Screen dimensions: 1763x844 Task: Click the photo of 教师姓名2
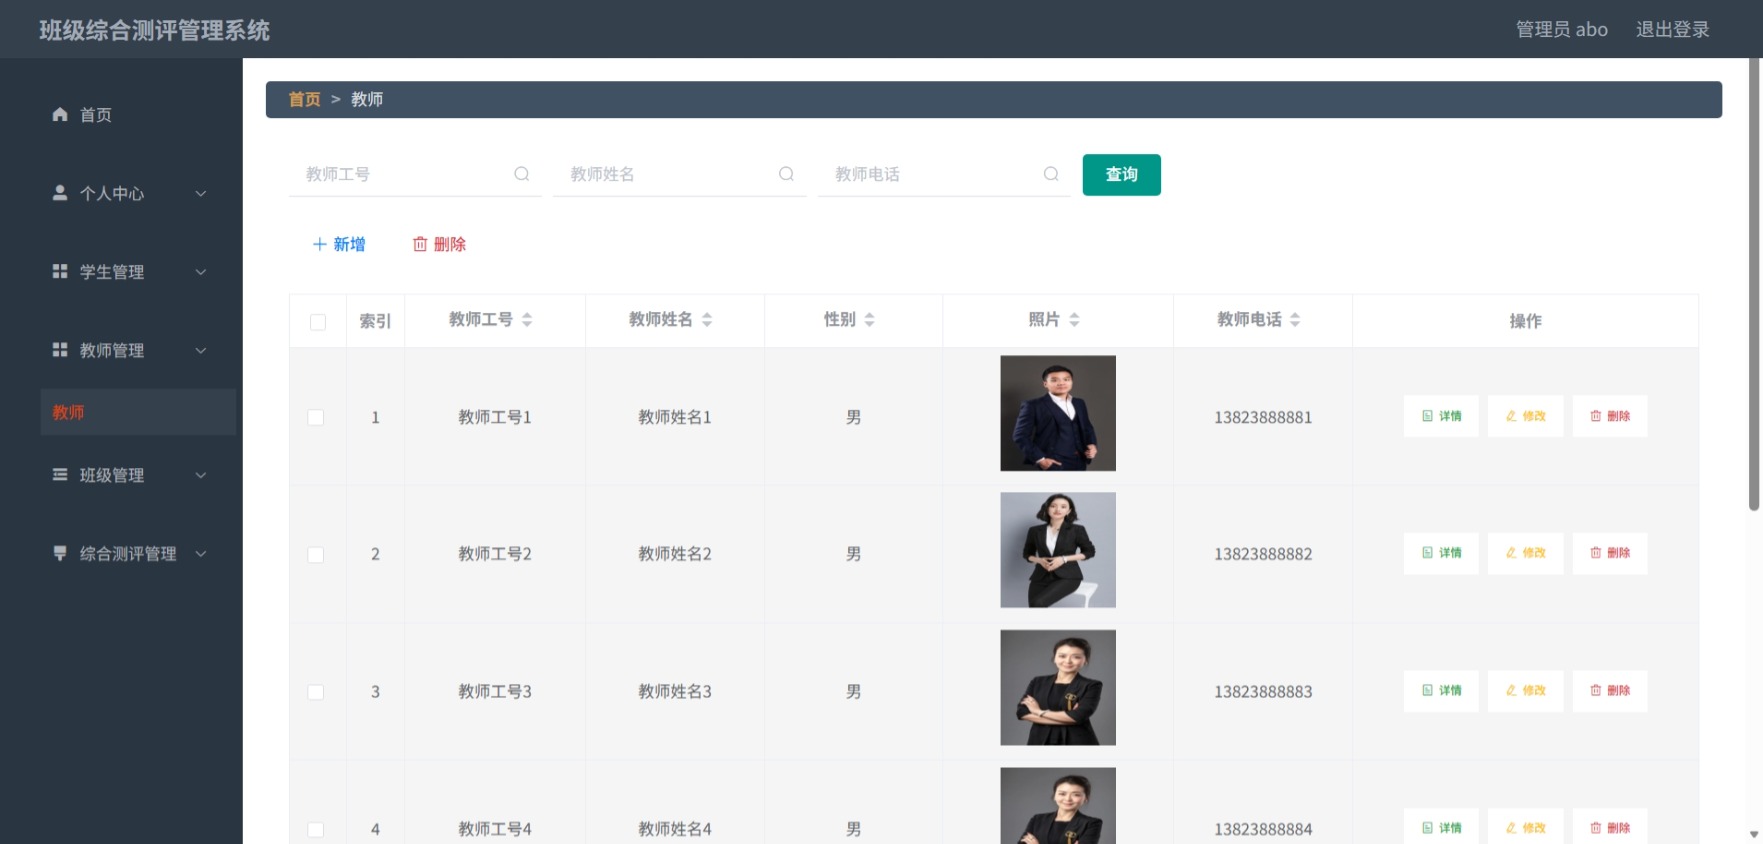pyautogui.click(x=1058, y=550)
